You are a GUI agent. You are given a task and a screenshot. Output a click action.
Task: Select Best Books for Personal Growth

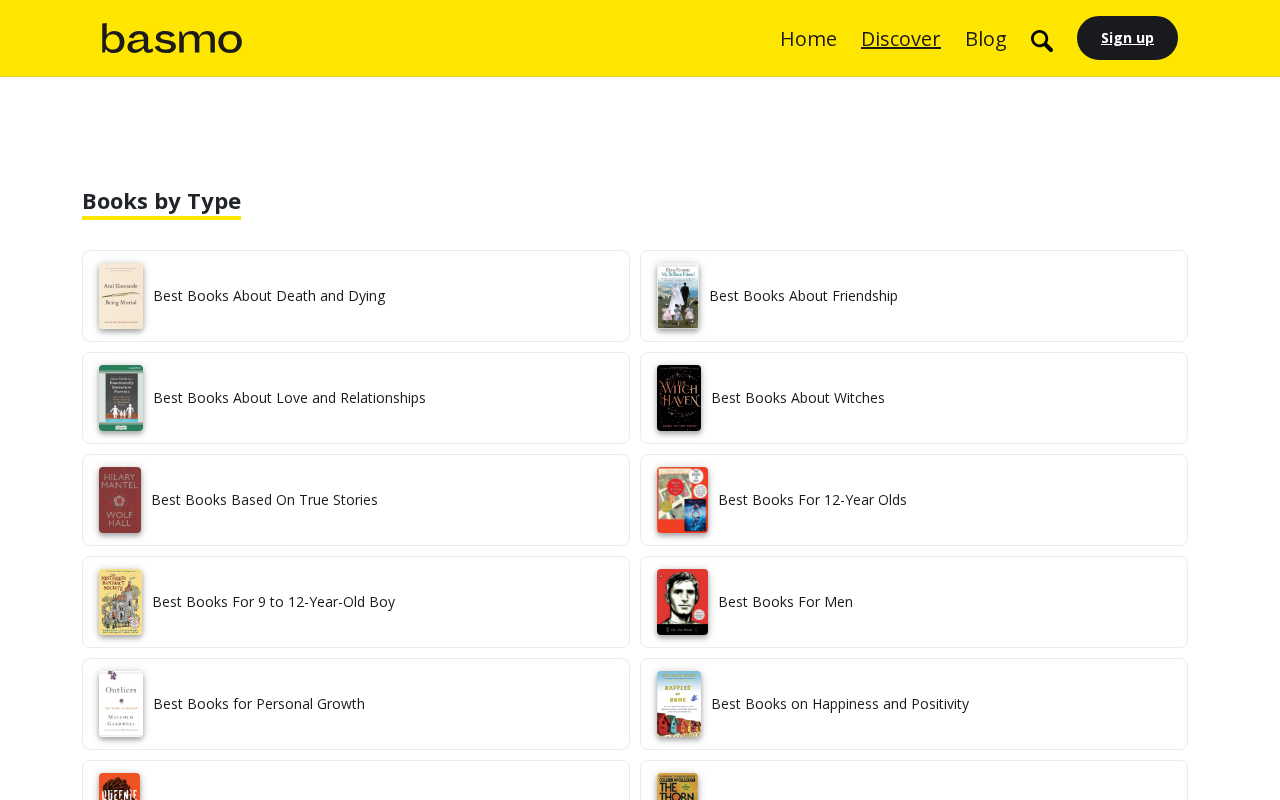pos(259,704)
